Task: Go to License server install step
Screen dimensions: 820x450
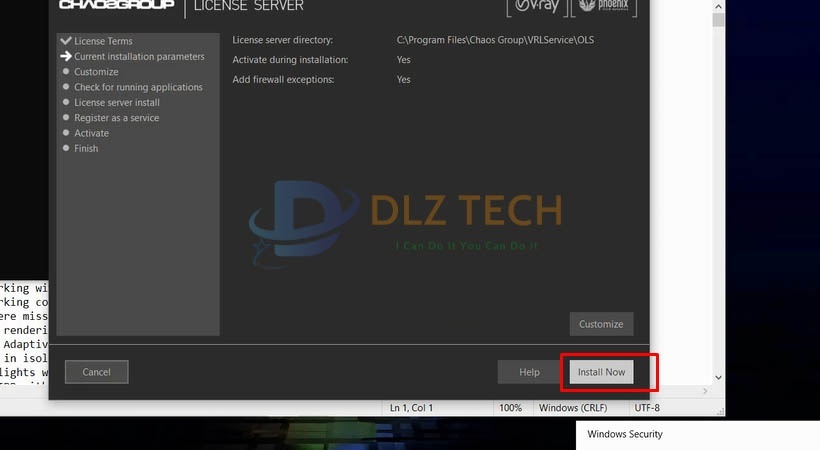Action: click(x=116, y=102)
